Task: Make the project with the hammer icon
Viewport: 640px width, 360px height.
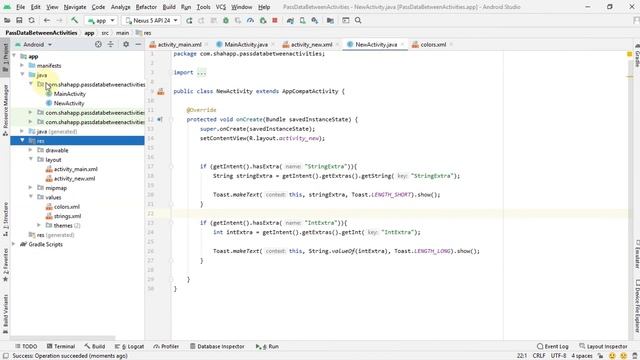Action: [74, 20]
